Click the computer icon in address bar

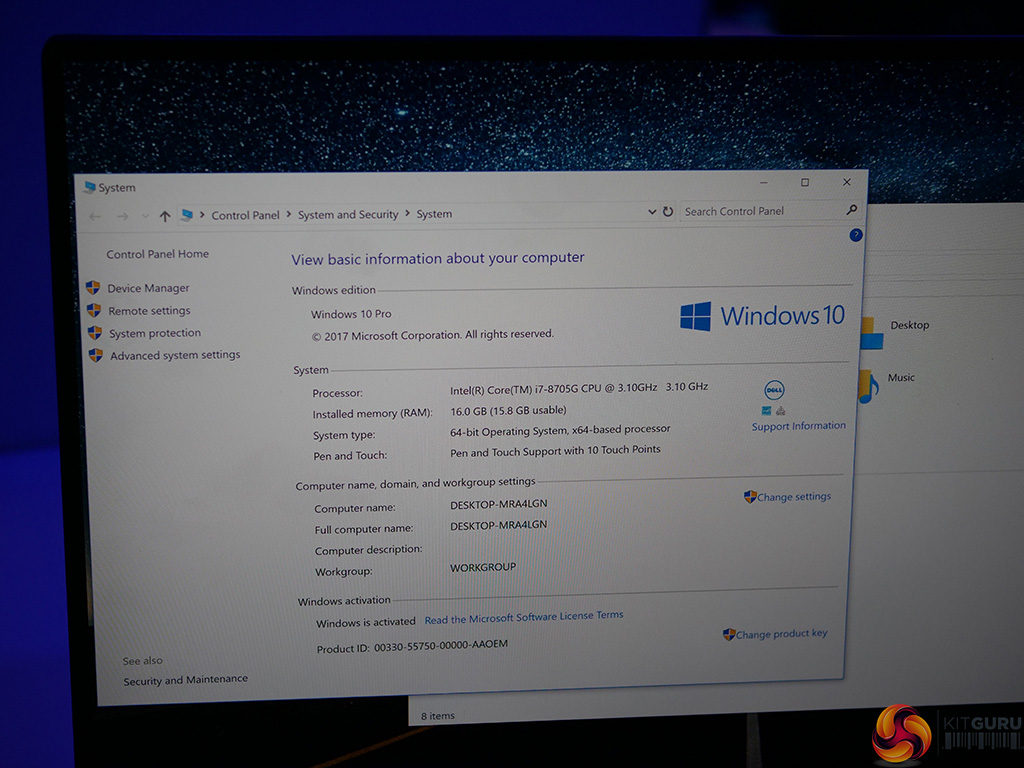click(187, 215)
